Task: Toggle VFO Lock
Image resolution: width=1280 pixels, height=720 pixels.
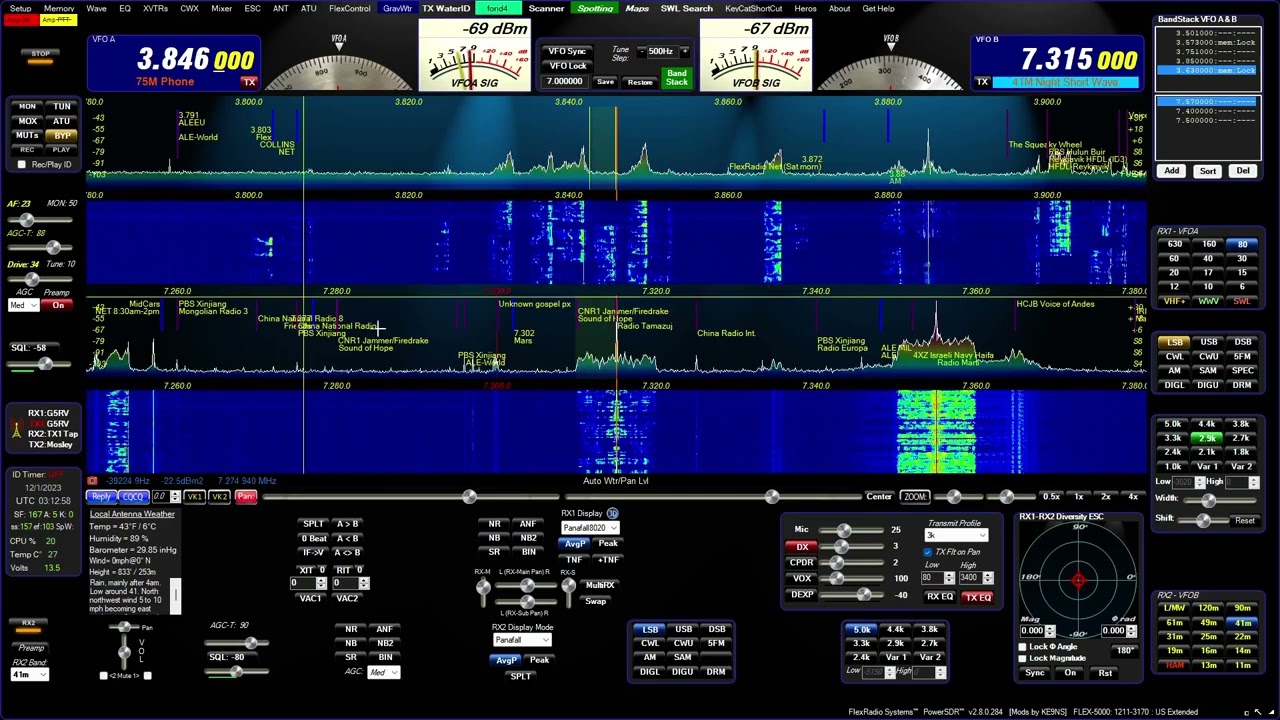Action: (567, 66)
